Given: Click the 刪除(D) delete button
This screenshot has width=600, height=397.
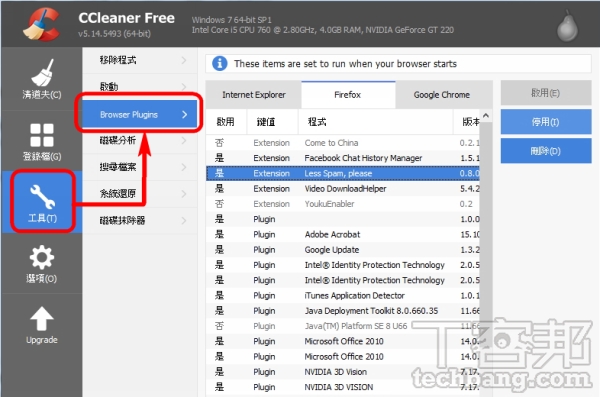Looking at the screenshot, I should (546, 151).
